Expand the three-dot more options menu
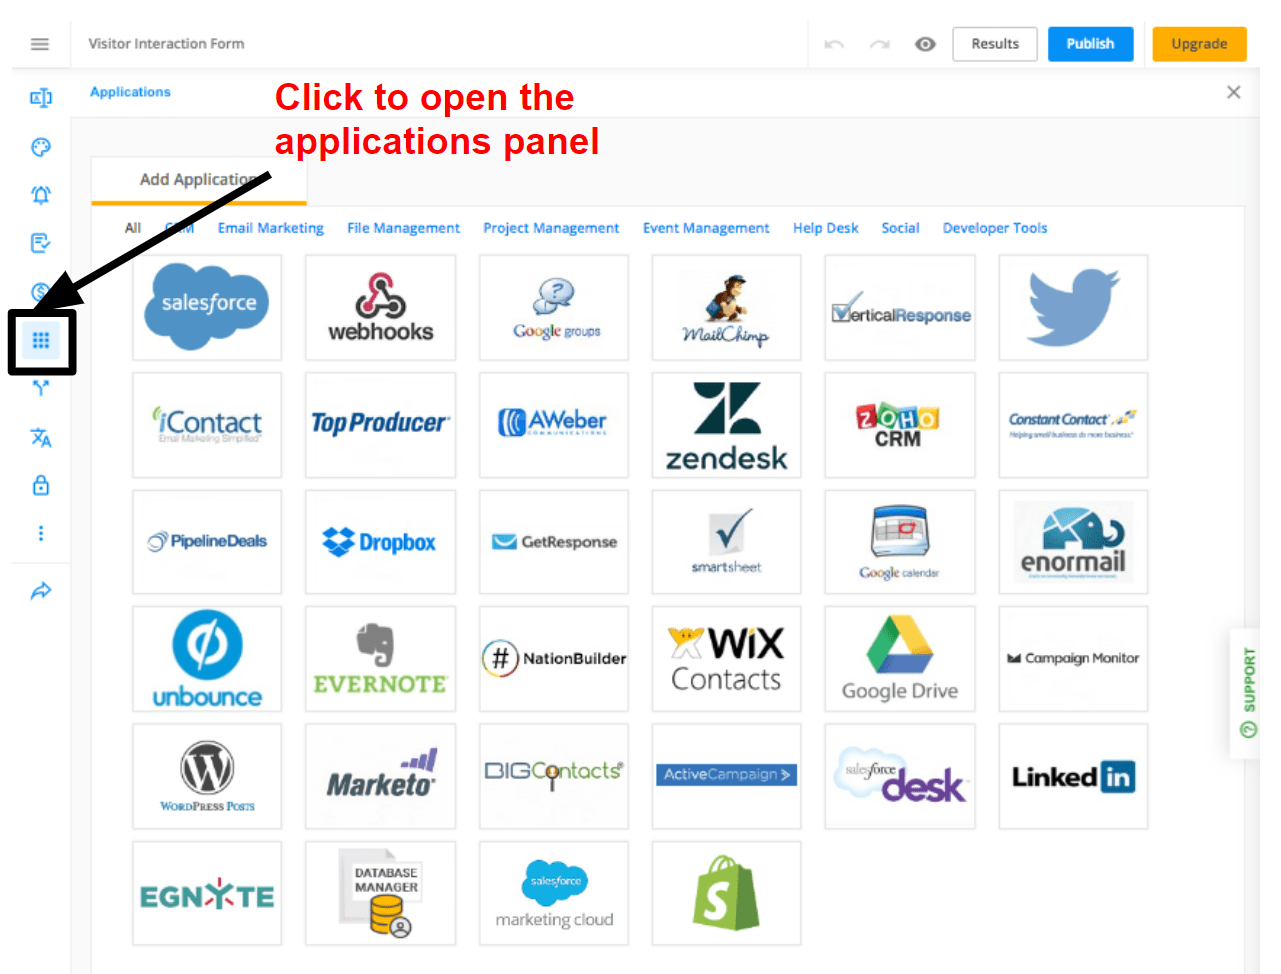1281x974 pixels. tap(41, 533)
